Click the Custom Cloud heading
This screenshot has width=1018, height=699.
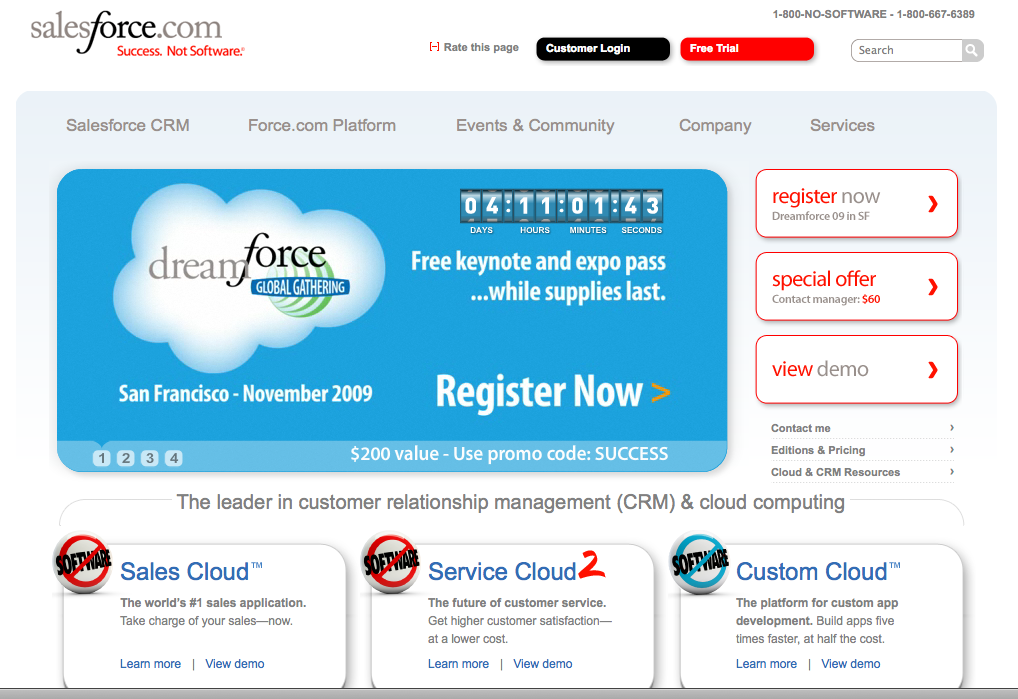pyautogui.click(x=818, y=572)
